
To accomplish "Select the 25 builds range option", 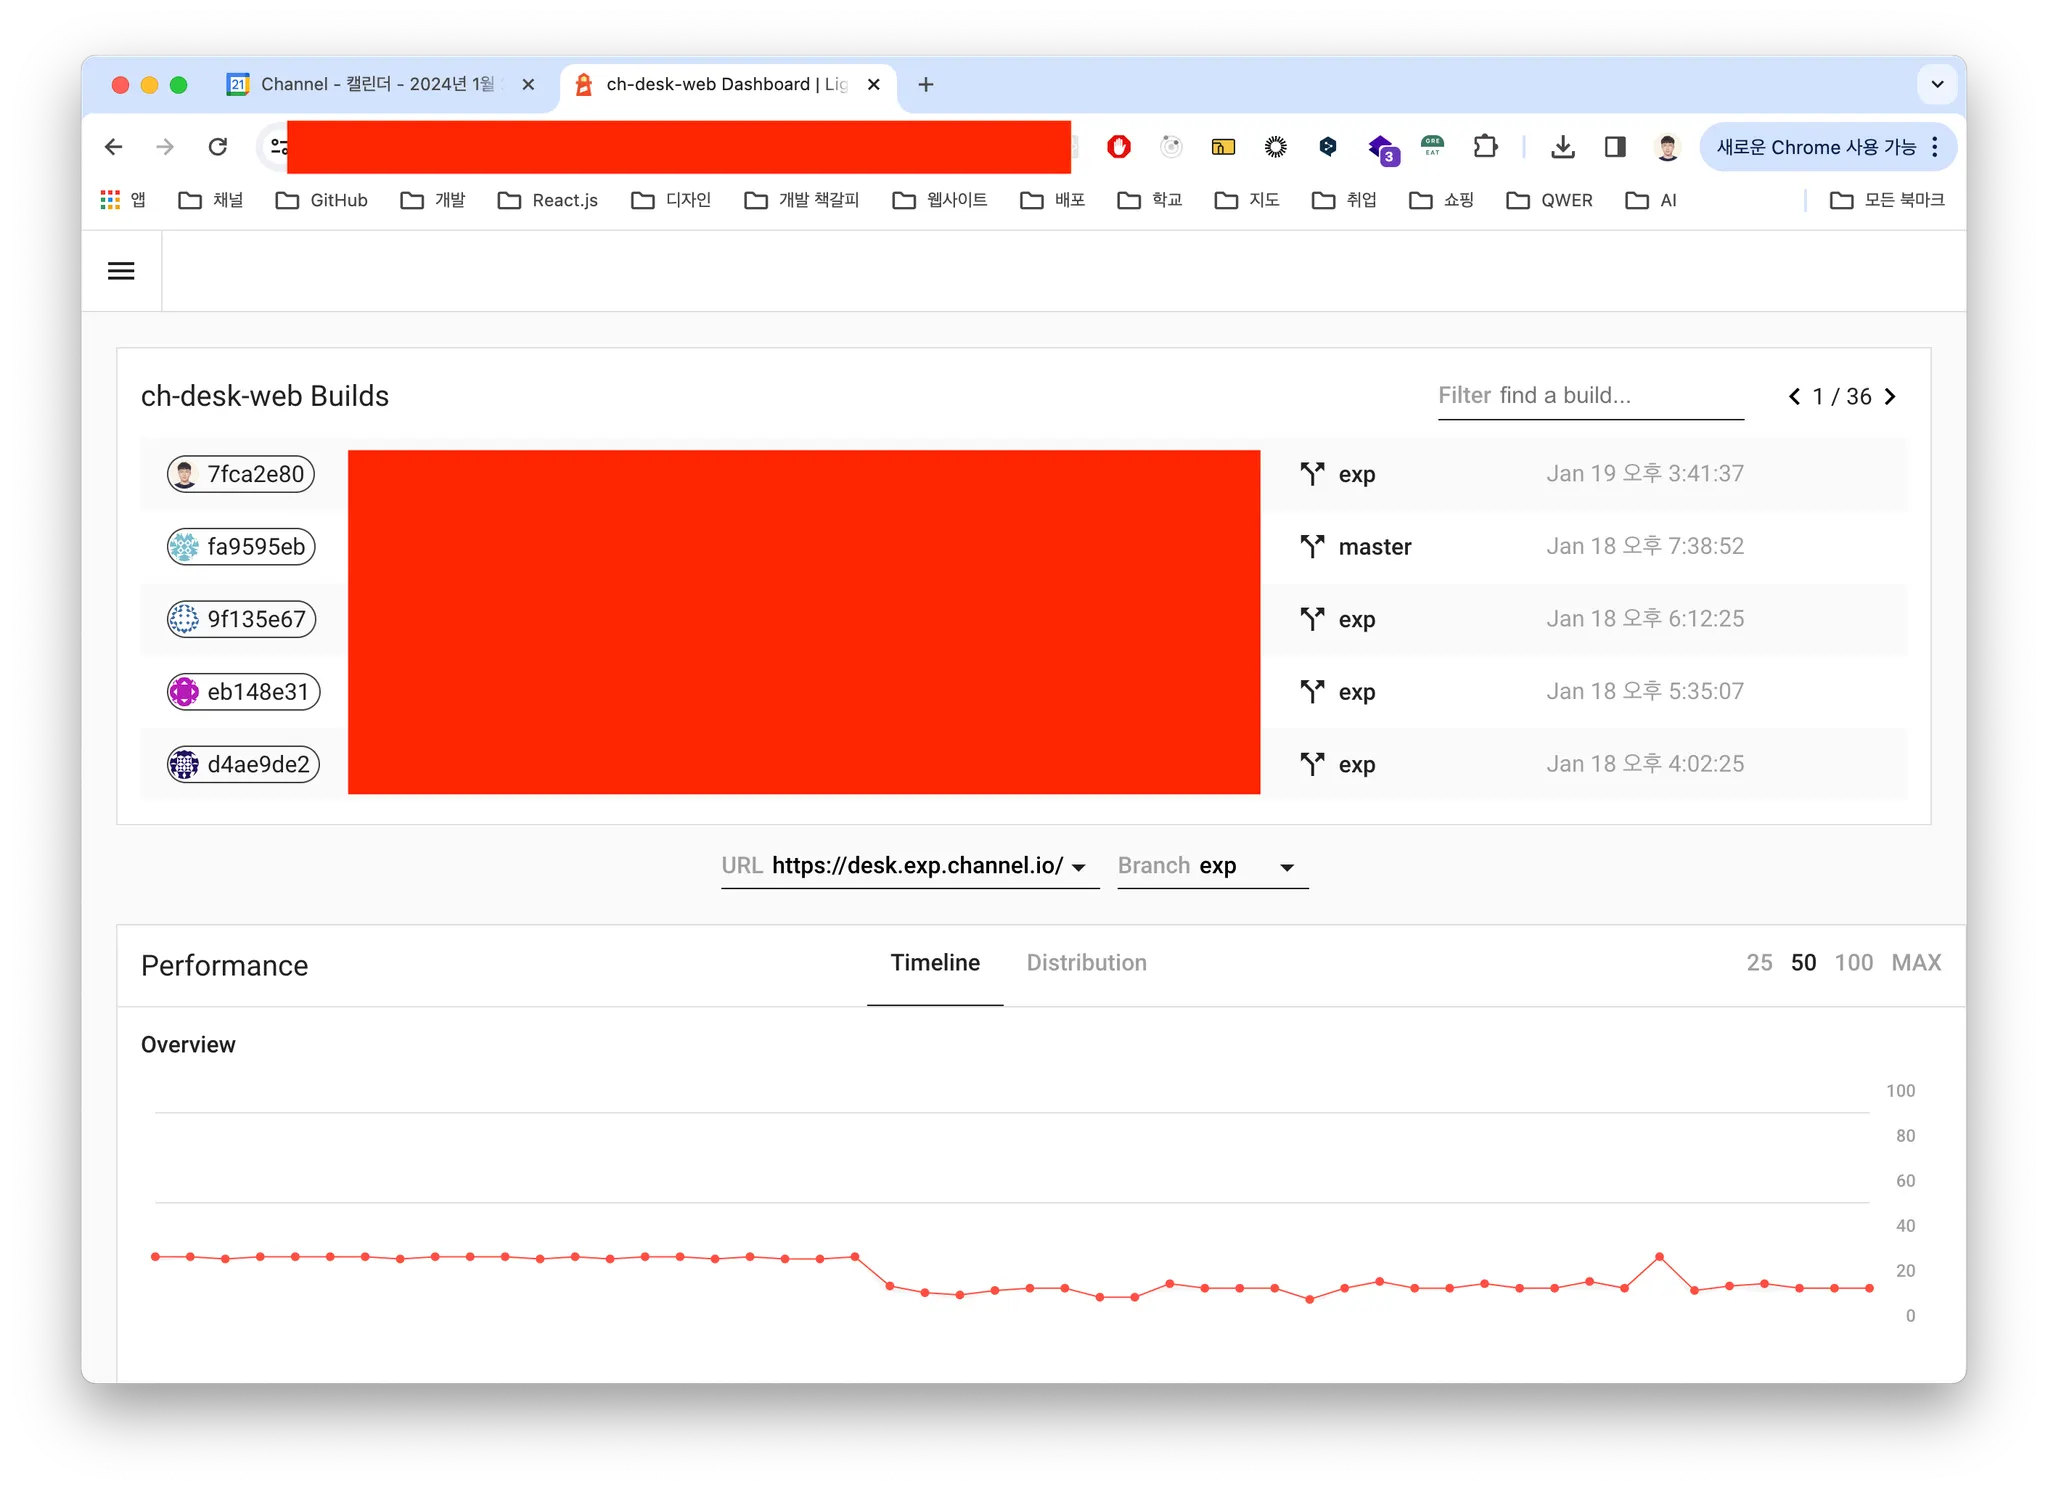I will click(x=1759, y=963).
